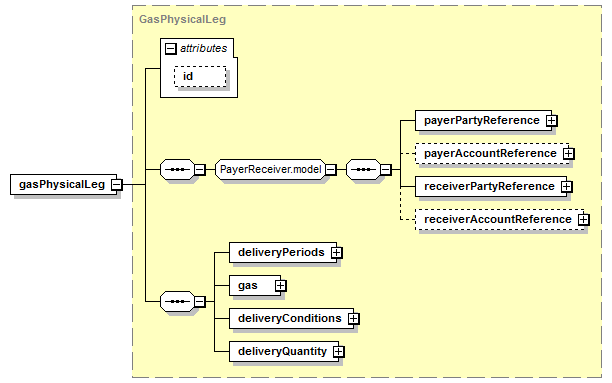Viewport: 612px width, 383px height.
Task: Expand deliveryPeriods plus icon
Action: (336, 253)
